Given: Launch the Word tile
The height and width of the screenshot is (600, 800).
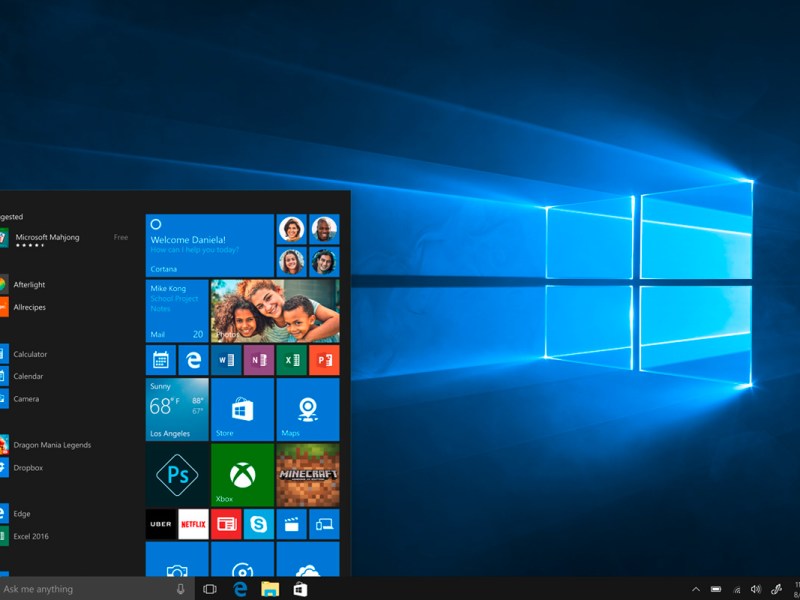Looking at the screenshot, I should (x=226, y=360).
